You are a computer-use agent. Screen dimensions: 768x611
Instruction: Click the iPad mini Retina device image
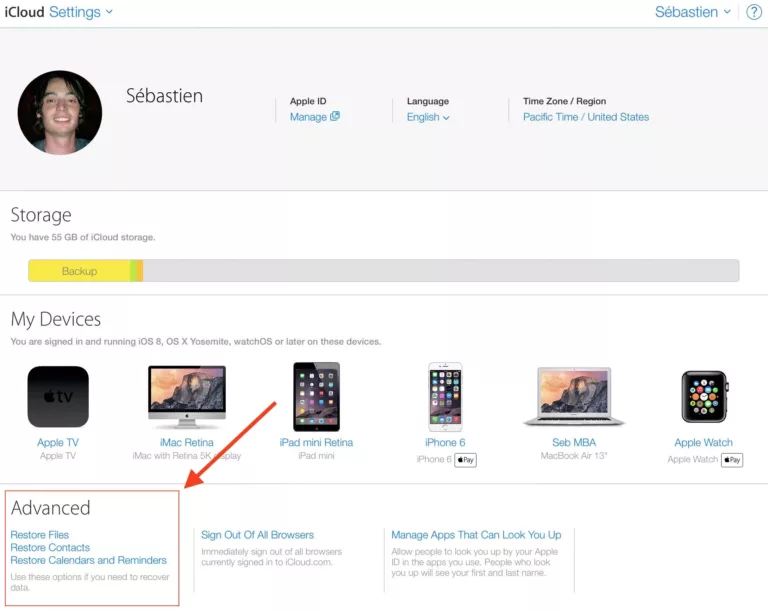pyautogui.click(x=316, y=396)
